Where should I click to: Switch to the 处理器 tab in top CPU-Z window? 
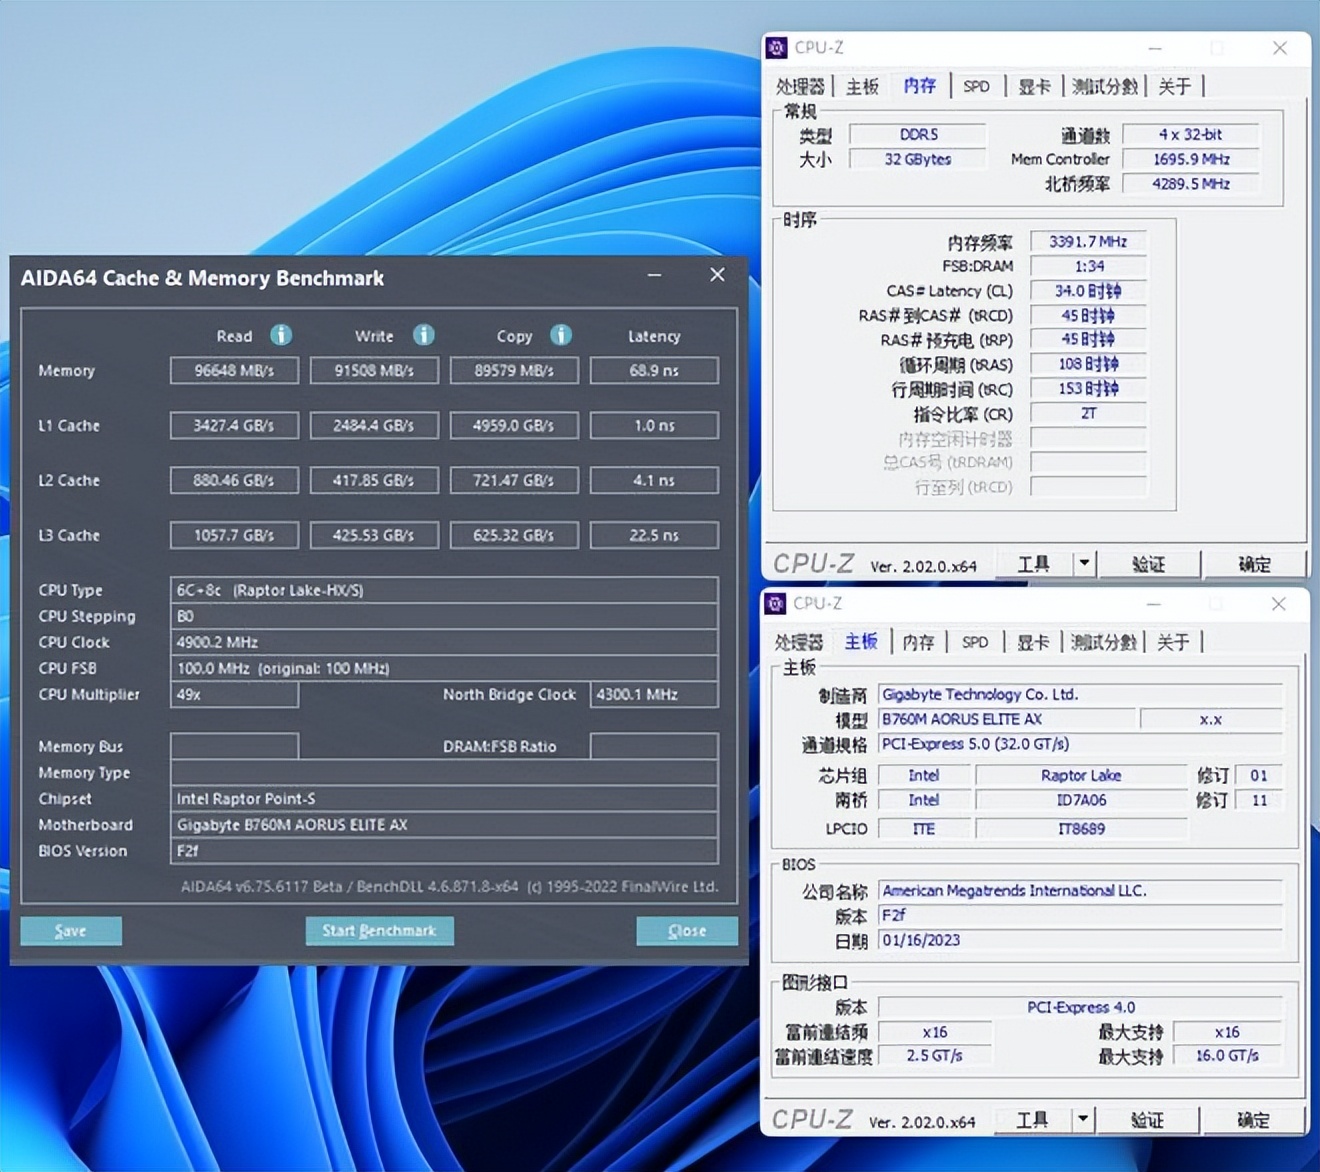click(800, 86)
